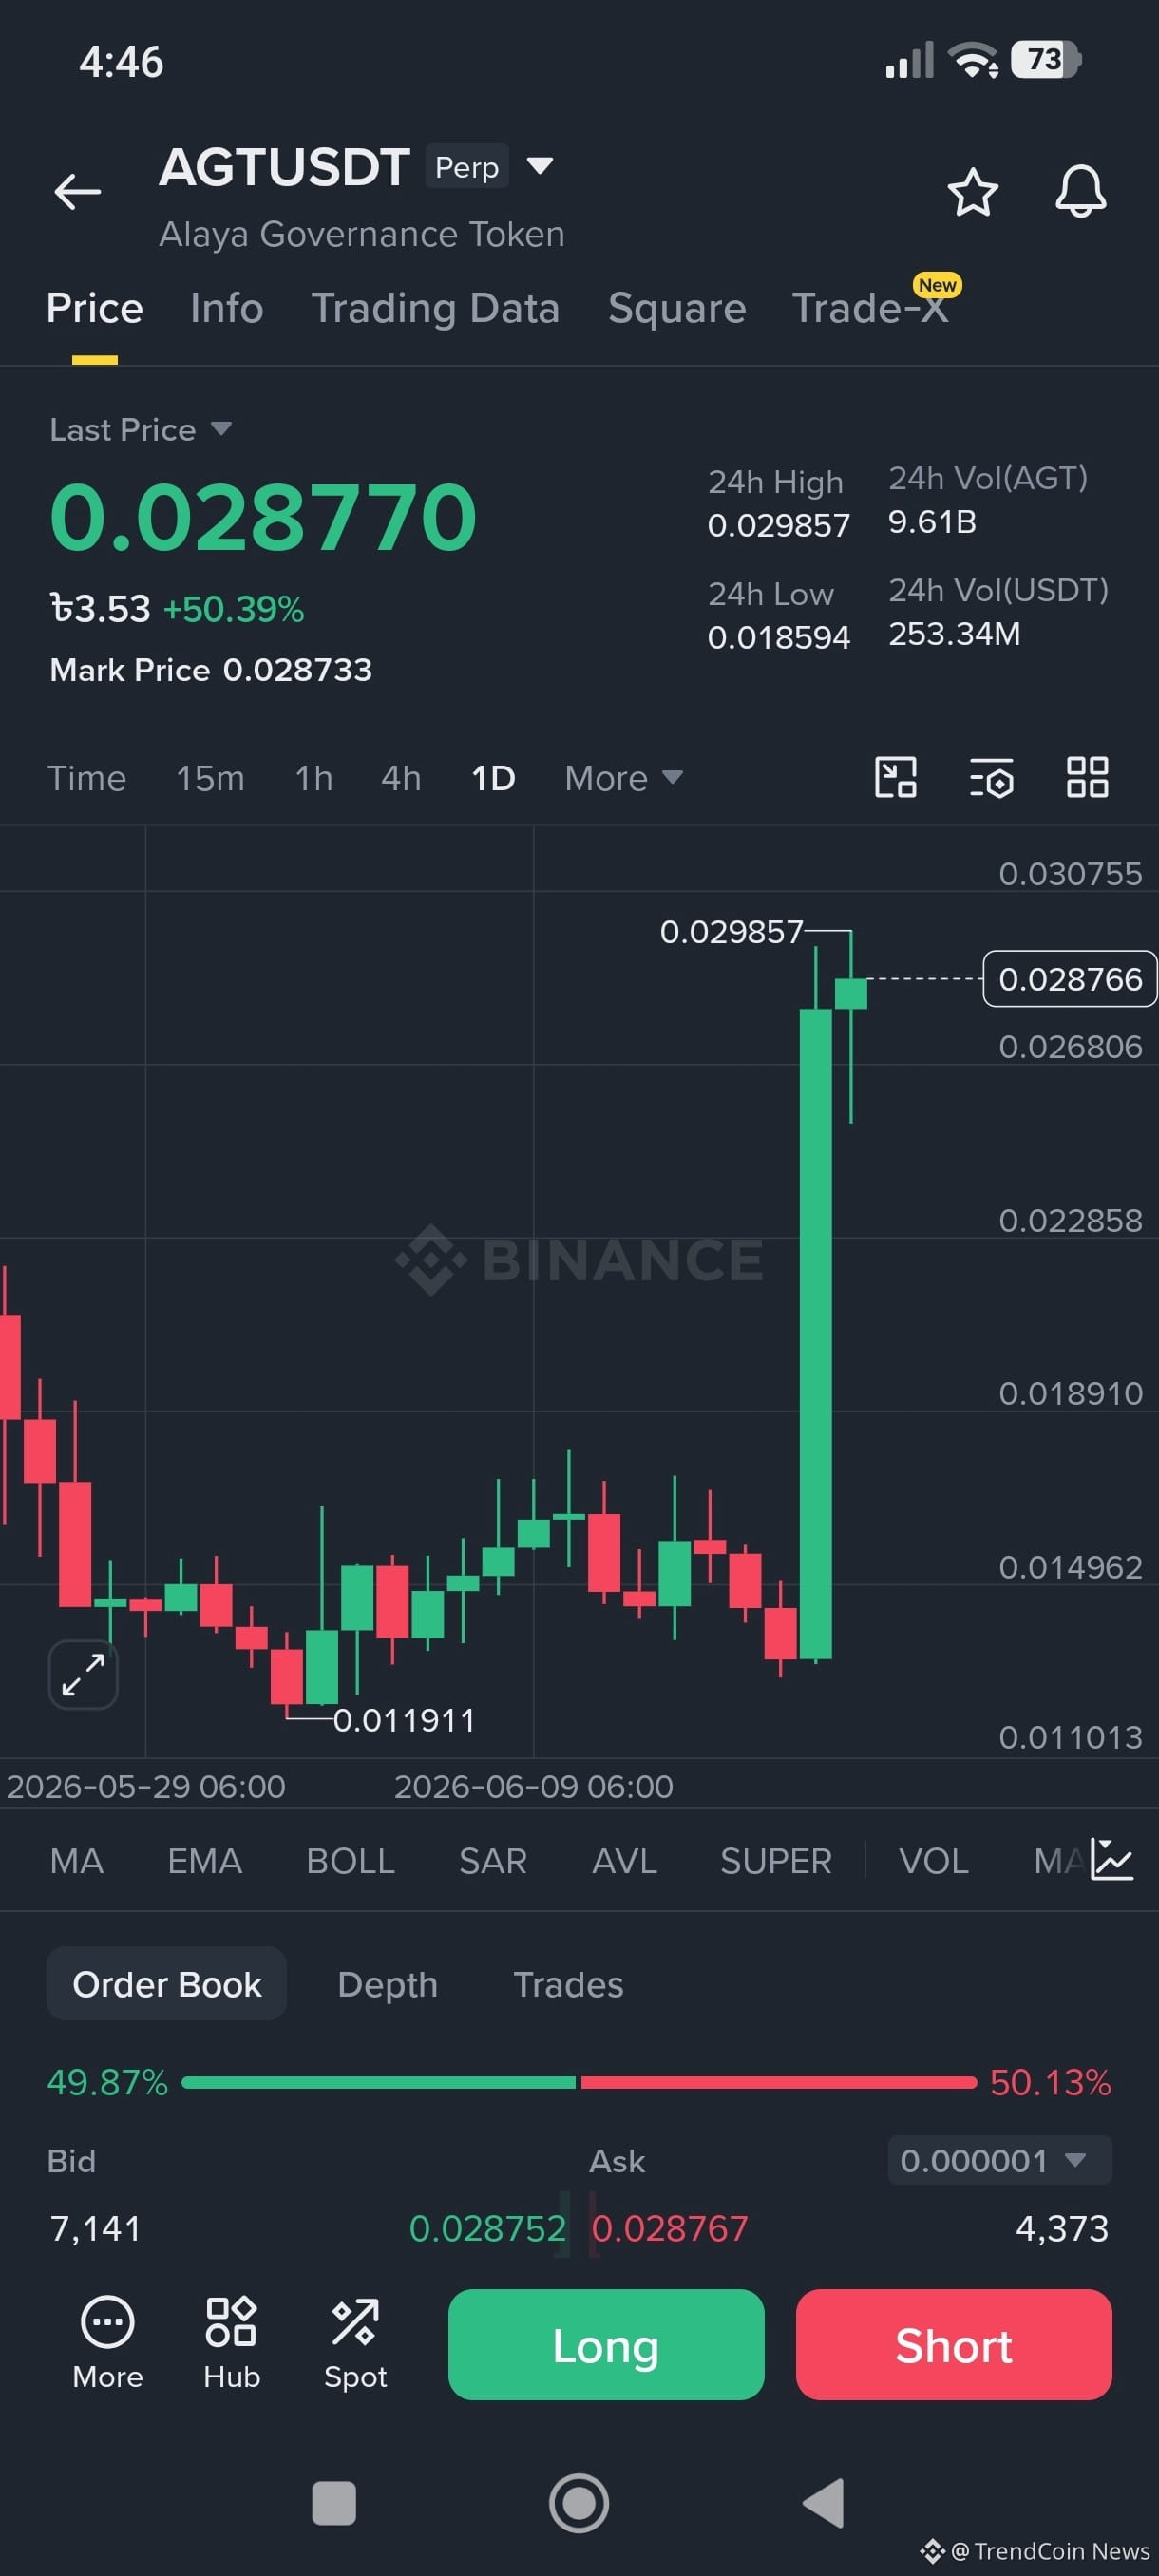The height and width of the screenshot is (2576, 1159).
Task: Toggle the BOLL indicator
Action: 350,1861
